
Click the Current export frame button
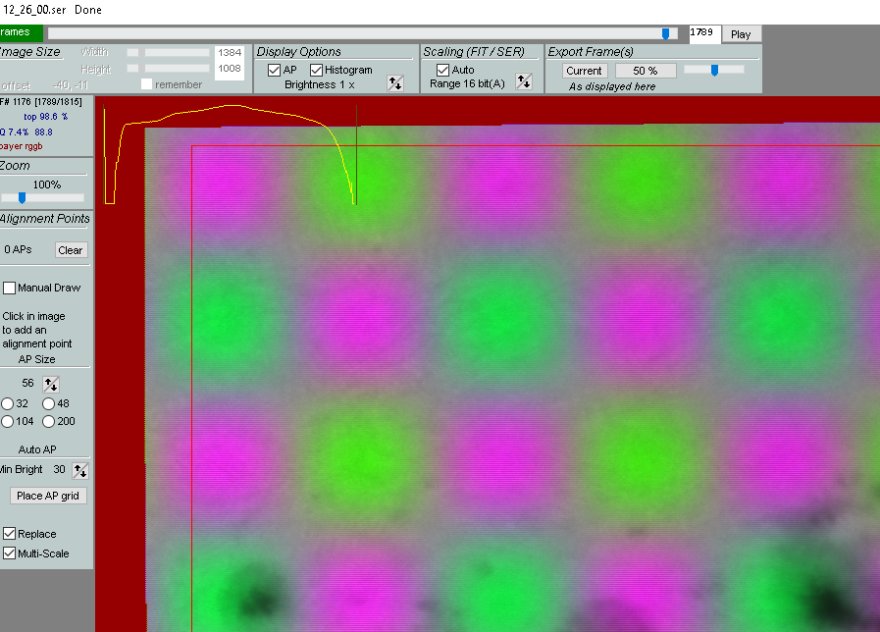[x=583, y=71]
